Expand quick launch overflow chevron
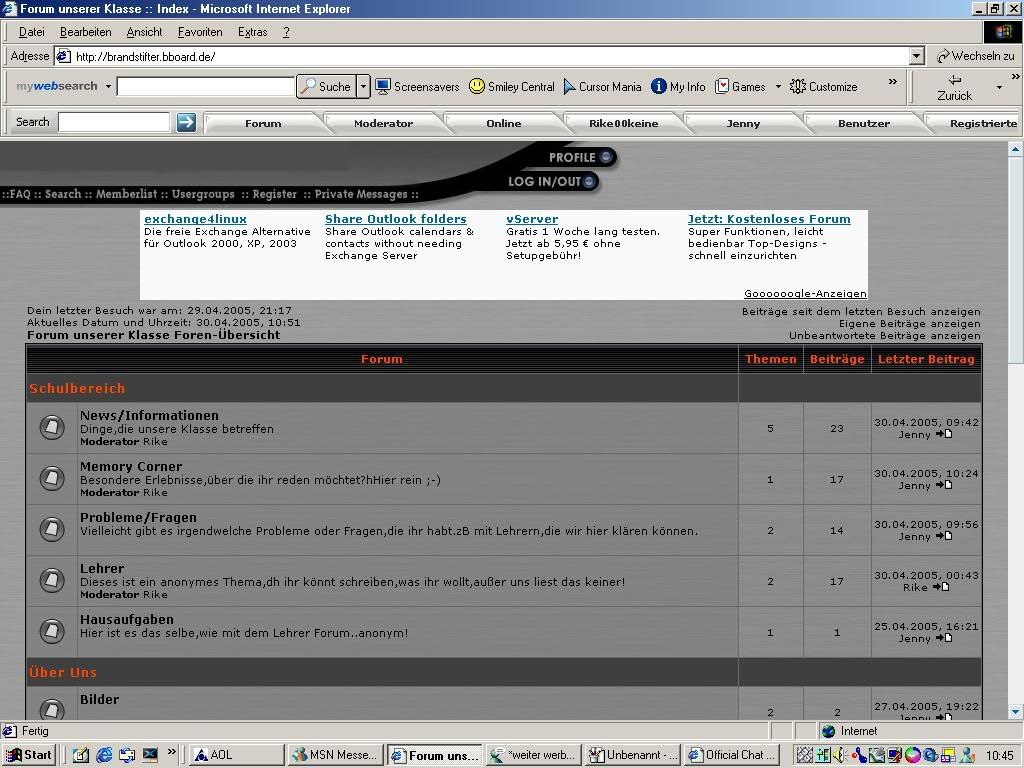 click(172, 752)
